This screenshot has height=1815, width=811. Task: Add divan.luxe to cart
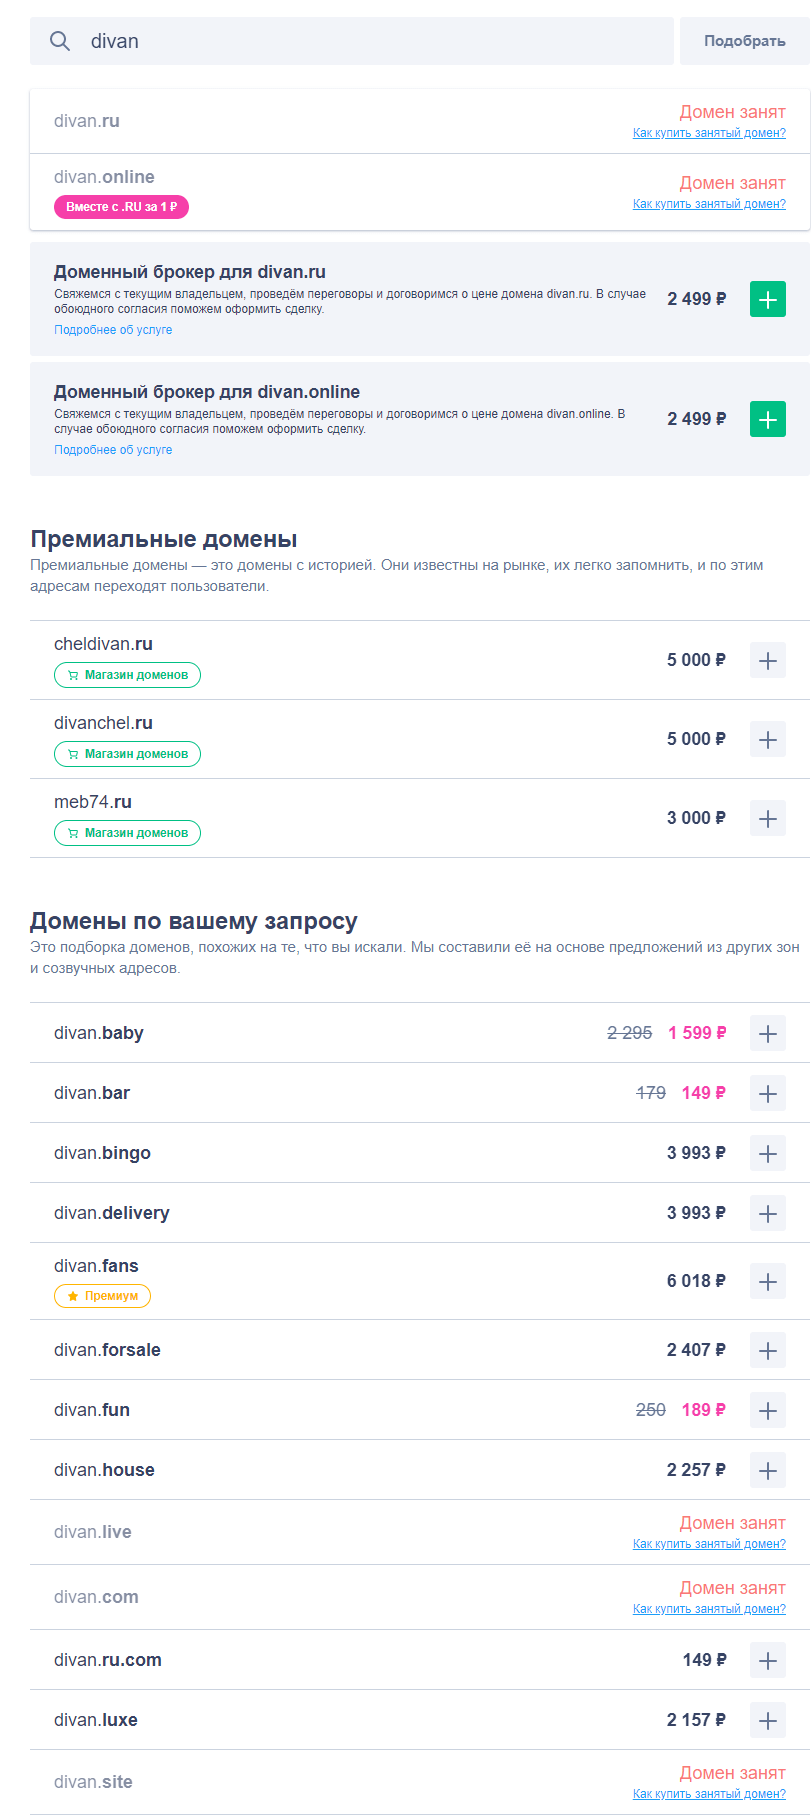tap(767, 1720)
